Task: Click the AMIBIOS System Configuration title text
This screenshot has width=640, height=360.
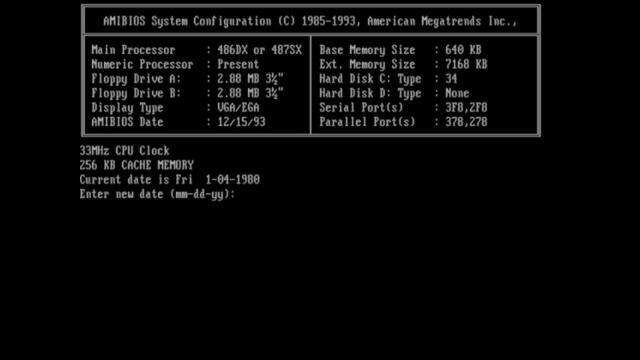Action: tap(310, 21)
